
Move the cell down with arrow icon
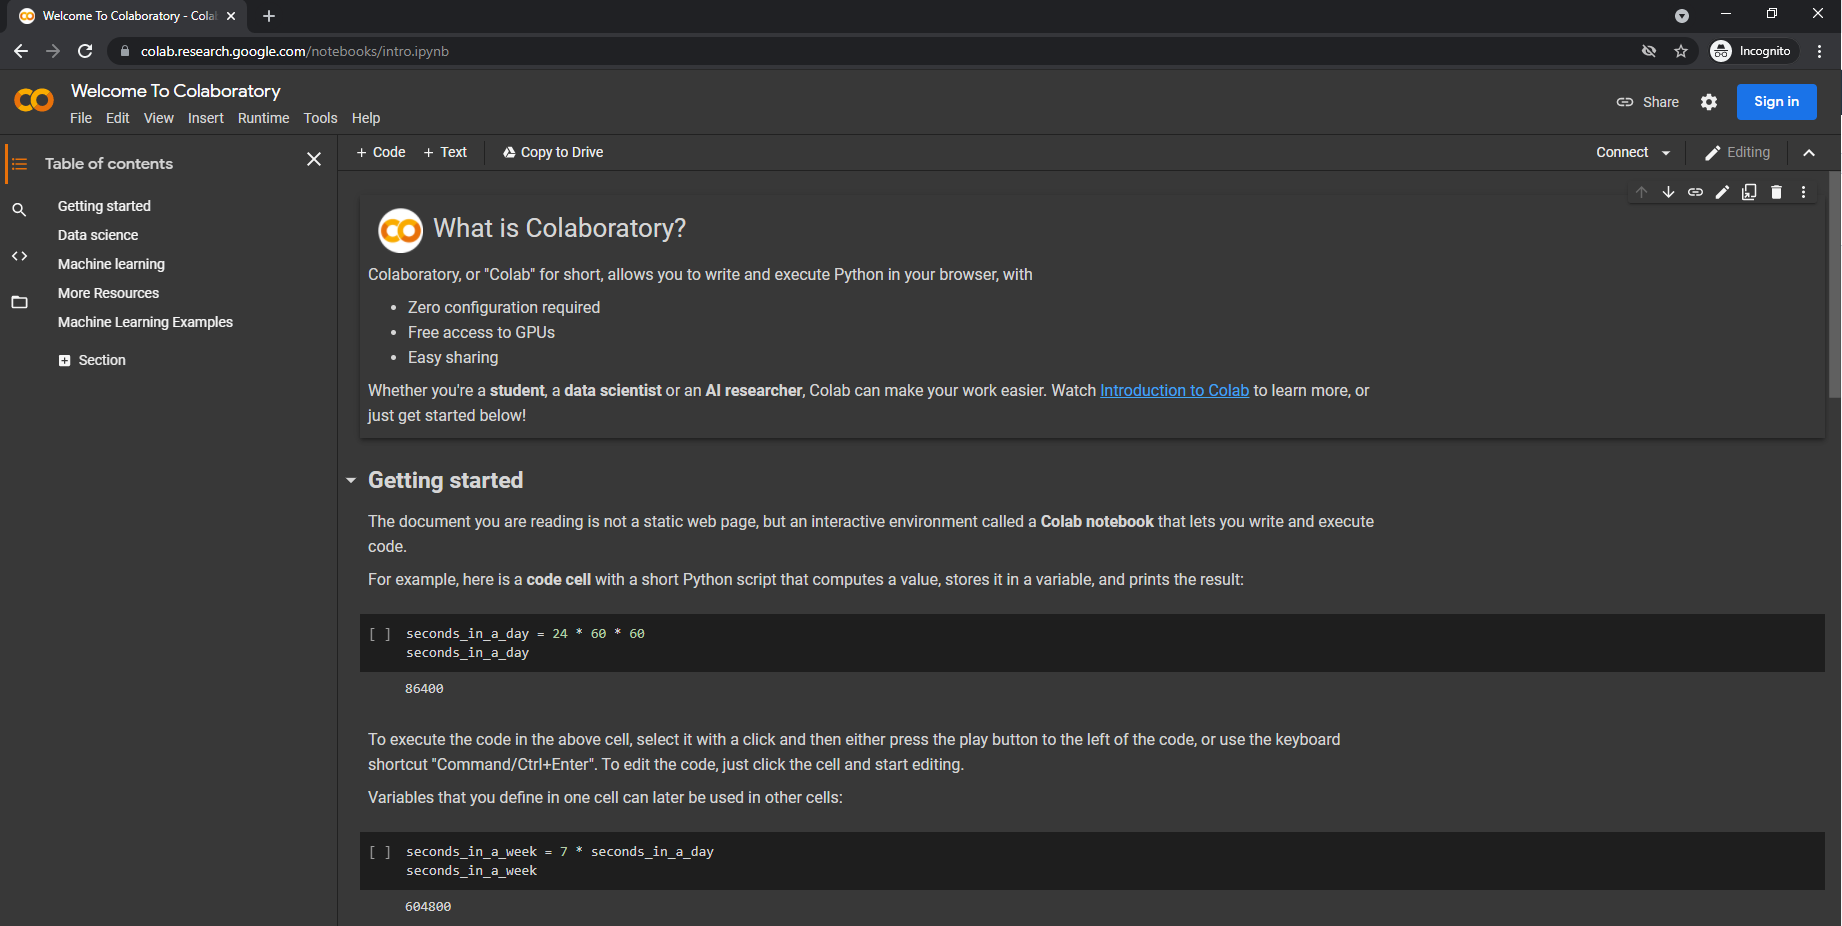[1668, 192]
